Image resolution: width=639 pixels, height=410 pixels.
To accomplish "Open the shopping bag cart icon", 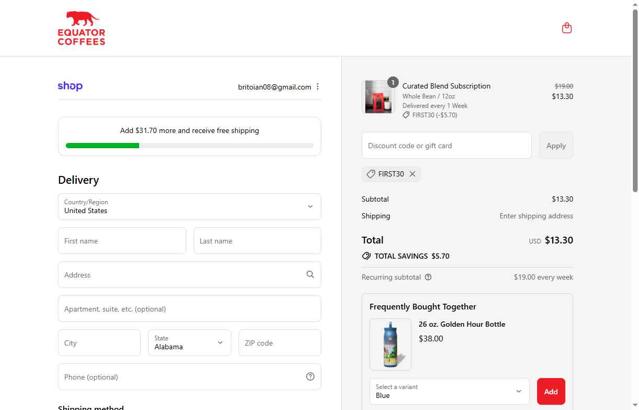I will tap(566, 28).
